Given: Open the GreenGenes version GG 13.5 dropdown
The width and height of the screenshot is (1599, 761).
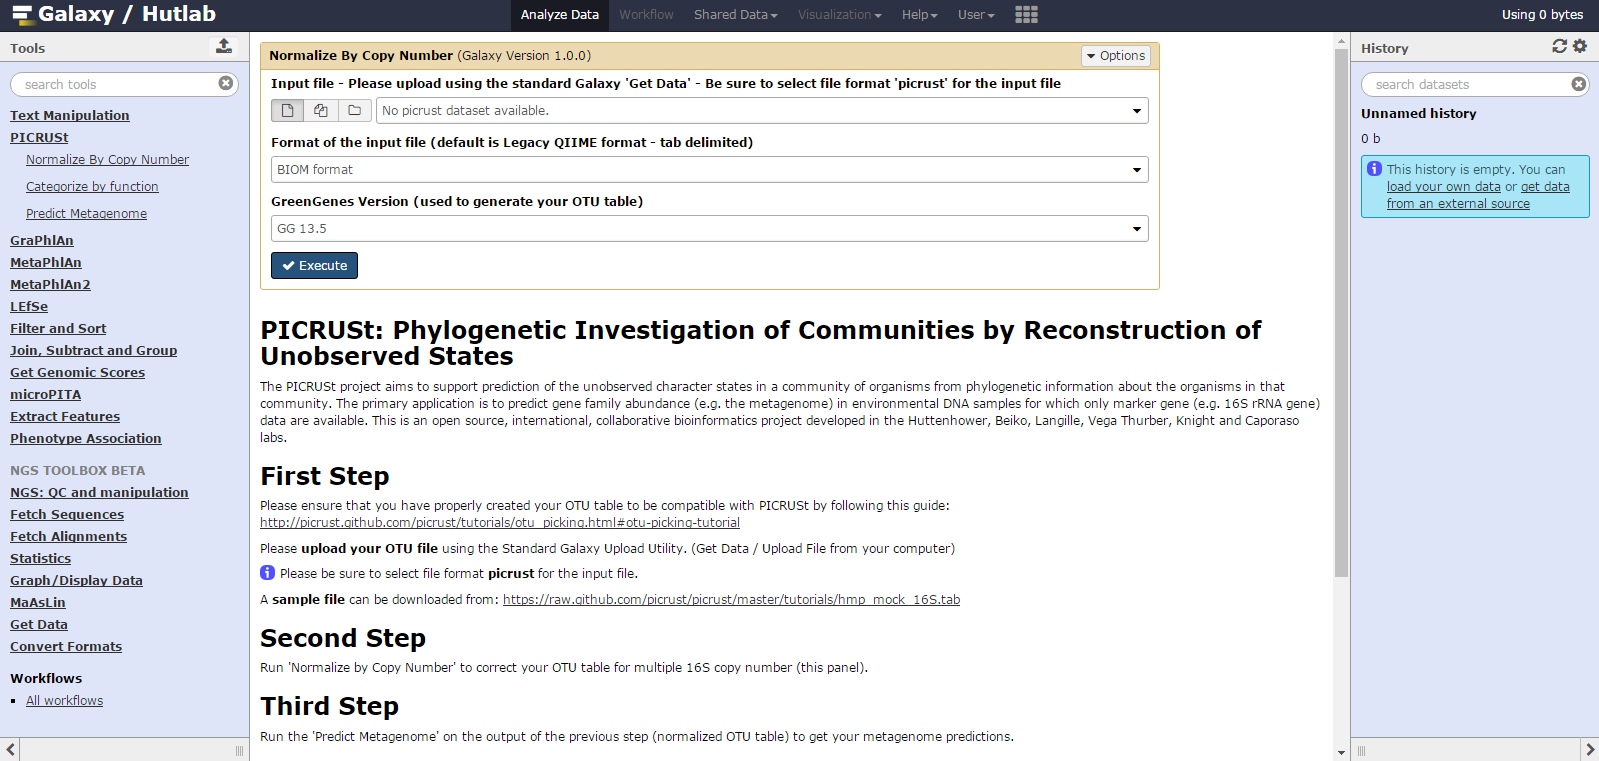Looking at the screenshot, I should 709,228.
